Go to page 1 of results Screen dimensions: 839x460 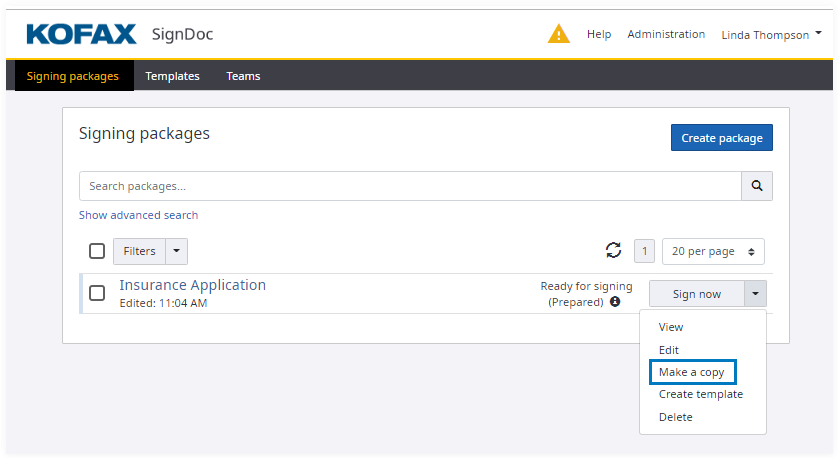click(645, 252)
